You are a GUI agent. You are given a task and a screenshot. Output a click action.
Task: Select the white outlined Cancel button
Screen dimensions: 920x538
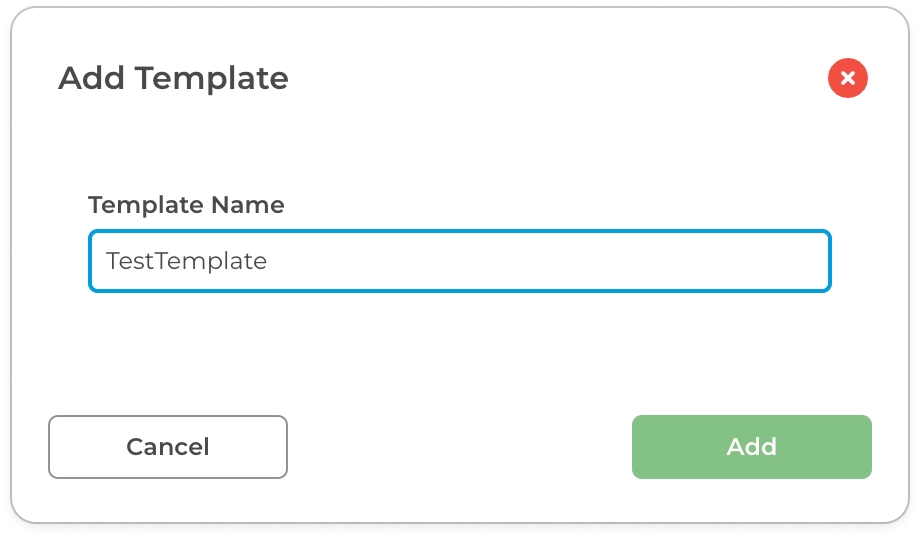(x=168, y=447)
